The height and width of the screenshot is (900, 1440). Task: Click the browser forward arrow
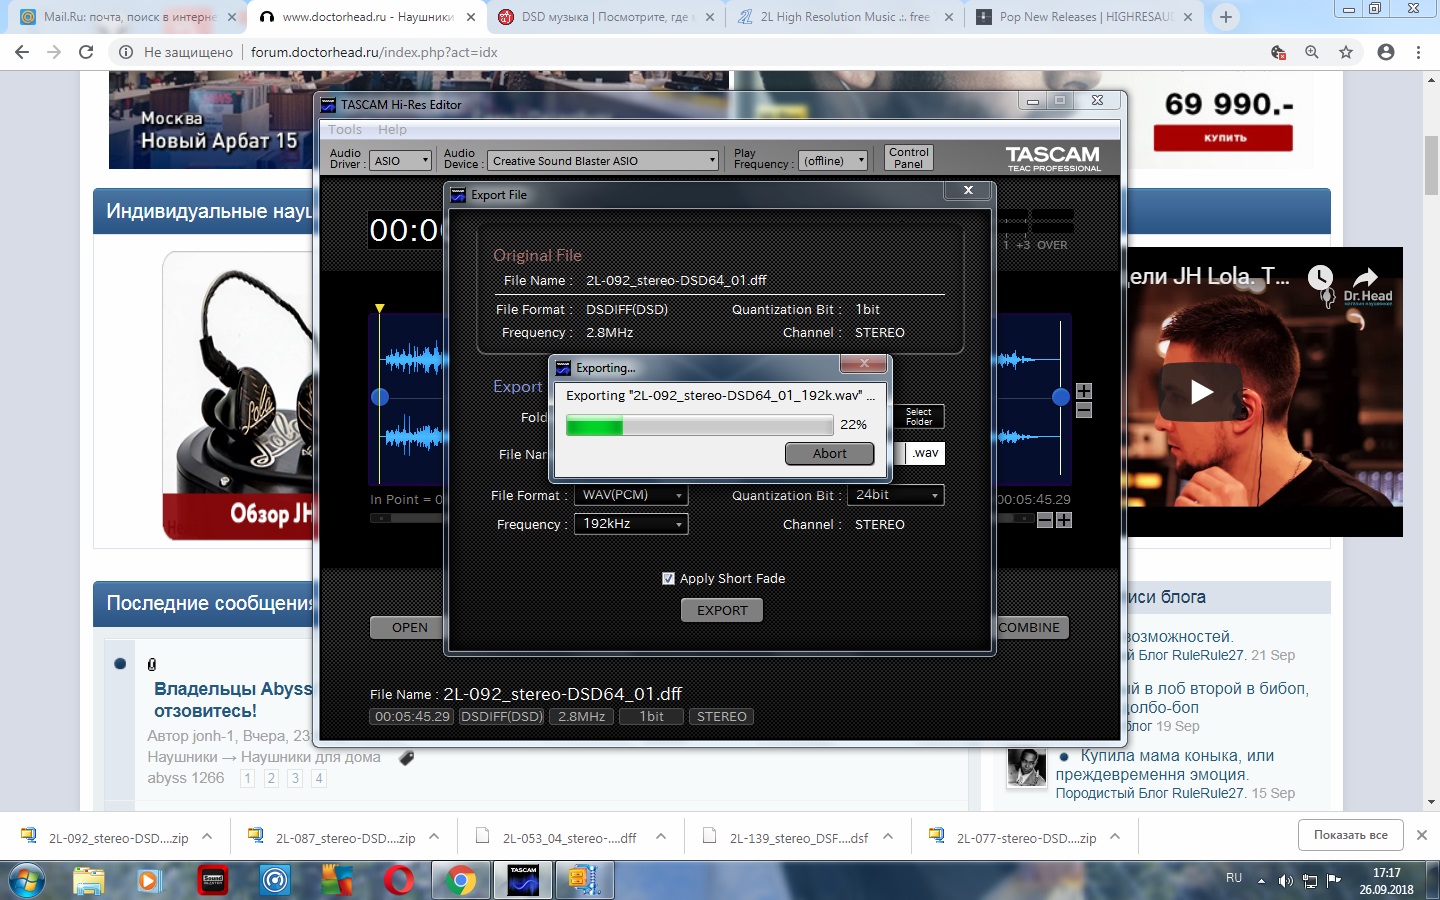pos(54,52)
